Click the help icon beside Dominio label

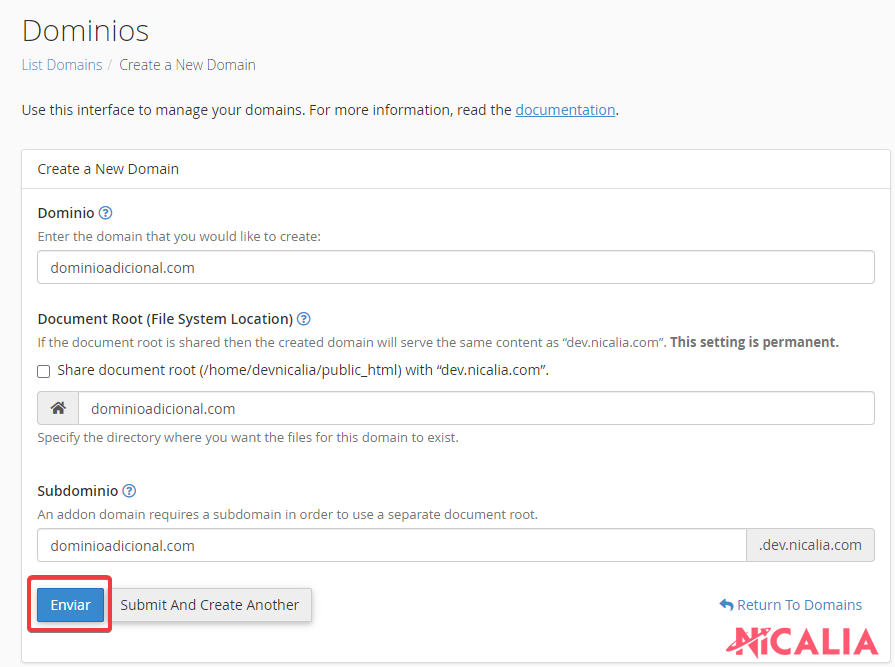pyautogui.click(x=106, y=213)
